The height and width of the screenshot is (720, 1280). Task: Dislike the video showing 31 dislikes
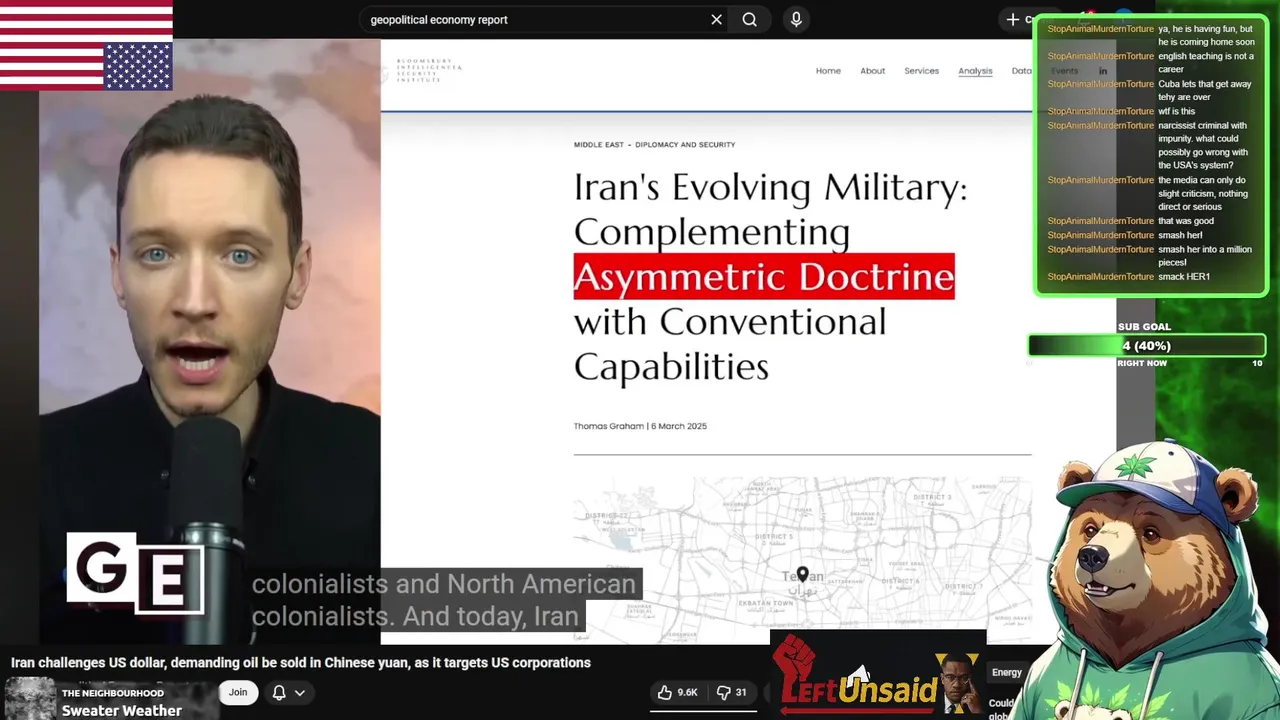tap(732, 692)
